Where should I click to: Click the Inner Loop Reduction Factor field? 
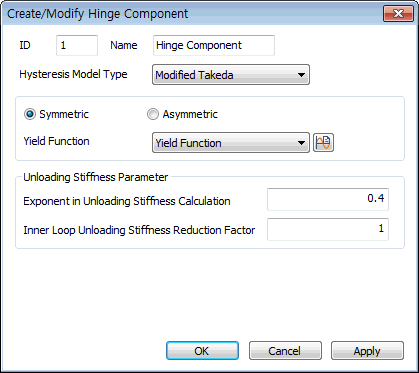click(x=328, y=229)
